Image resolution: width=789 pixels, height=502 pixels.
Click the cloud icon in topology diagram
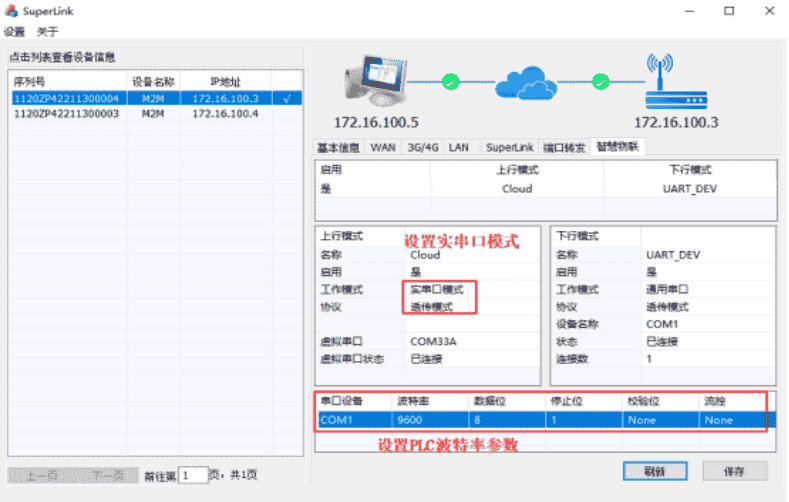524,81
